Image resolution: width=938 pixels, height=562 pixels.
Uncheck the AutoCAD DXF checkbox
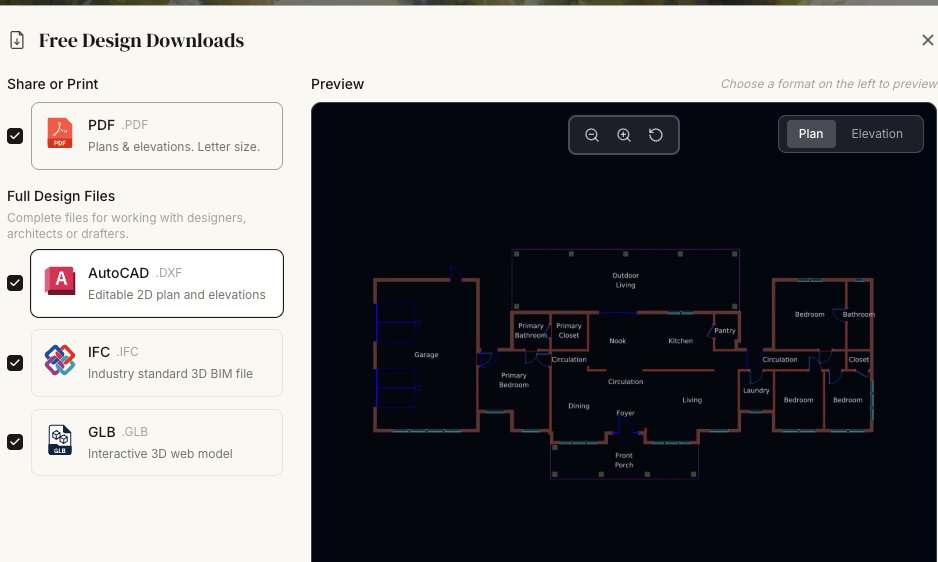pyautogui.click(x=15, y=282)
